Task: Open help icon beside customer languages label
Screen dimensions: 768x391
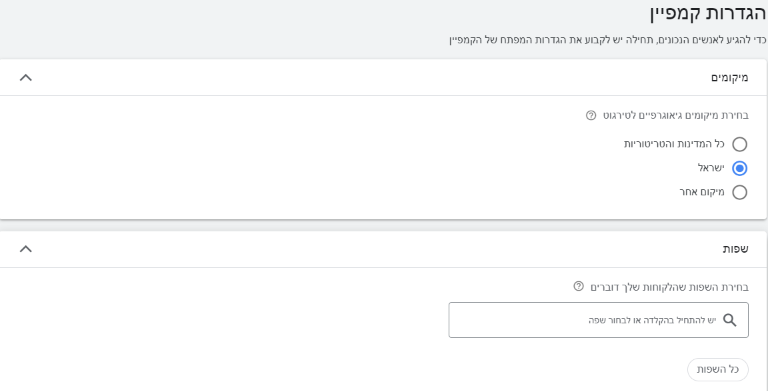Action: pos(578,286)
